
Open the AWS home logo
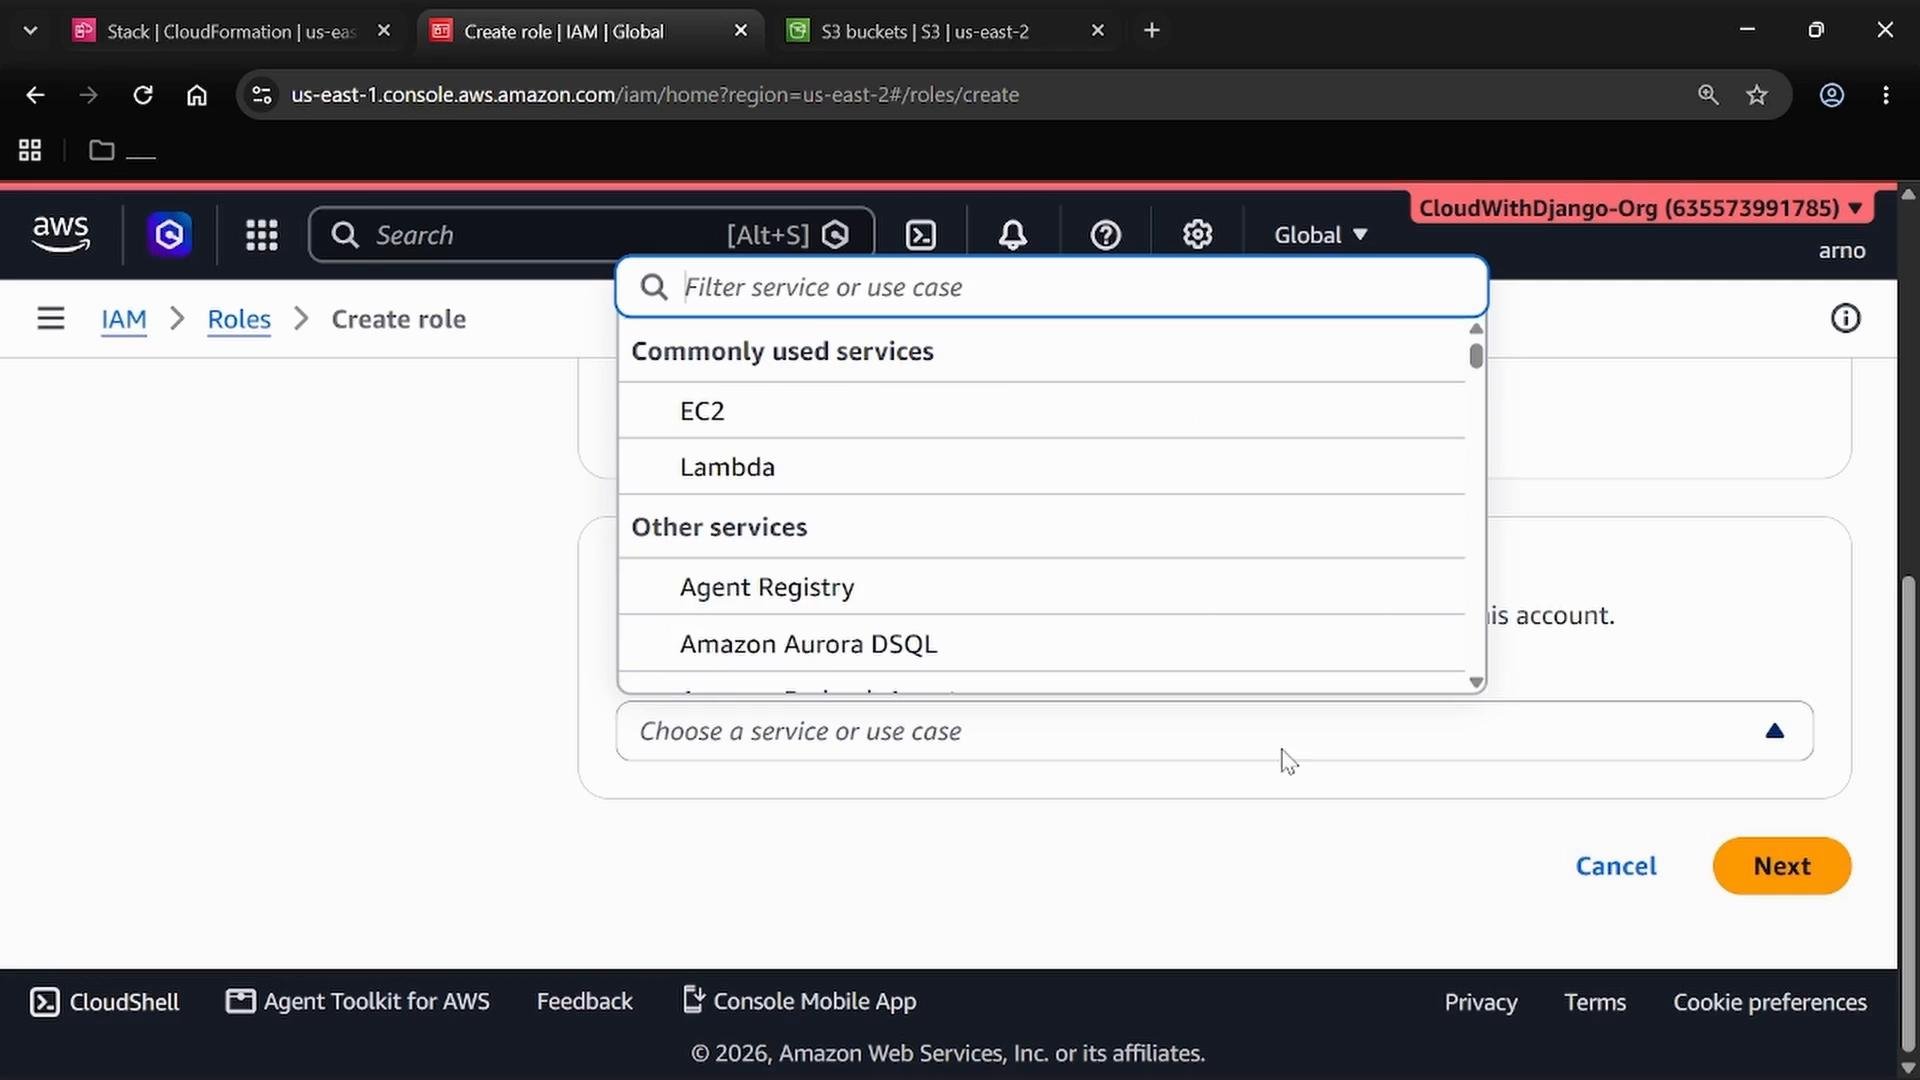pyautogui.click(x=61, y=234)
